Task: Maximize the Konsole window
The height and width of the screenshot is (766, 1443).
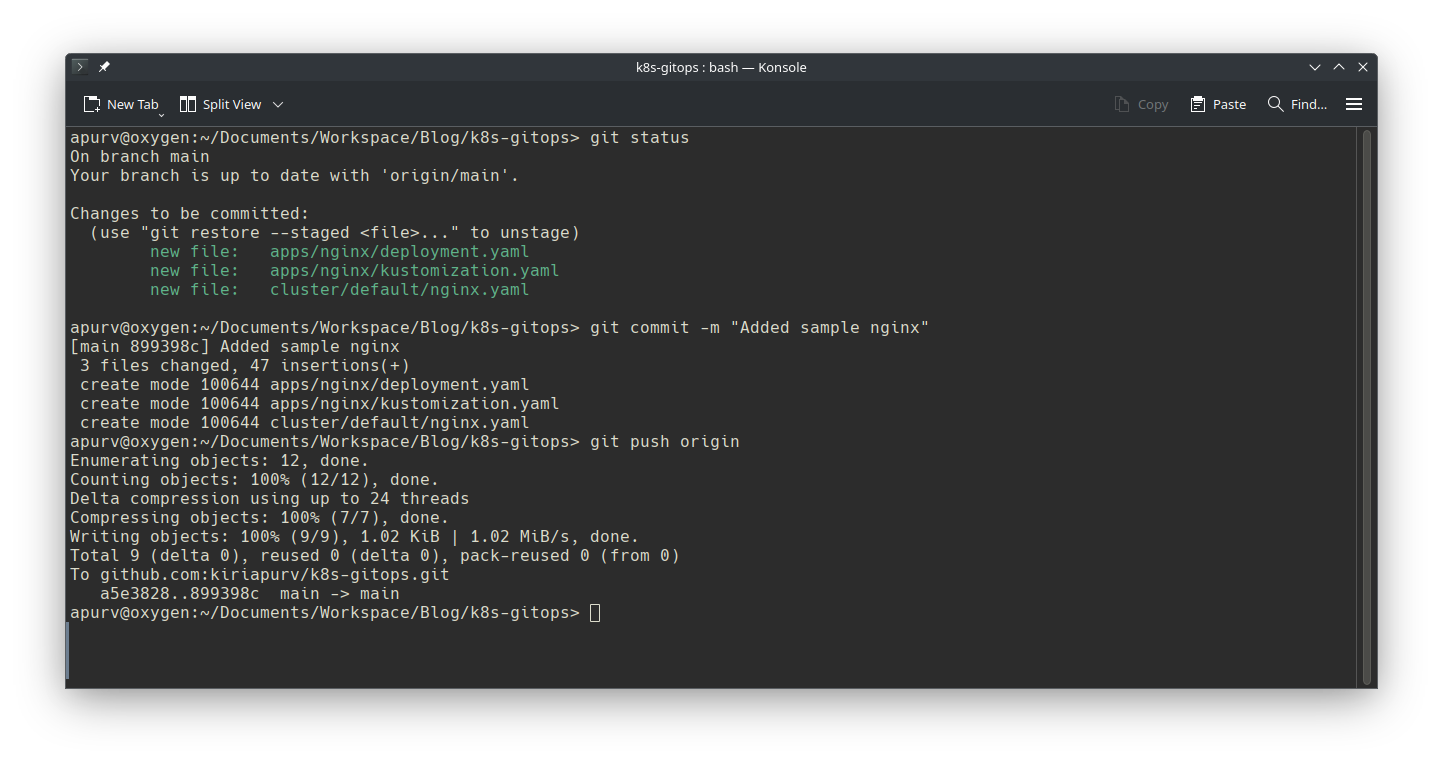Action: pos(1339,67)
